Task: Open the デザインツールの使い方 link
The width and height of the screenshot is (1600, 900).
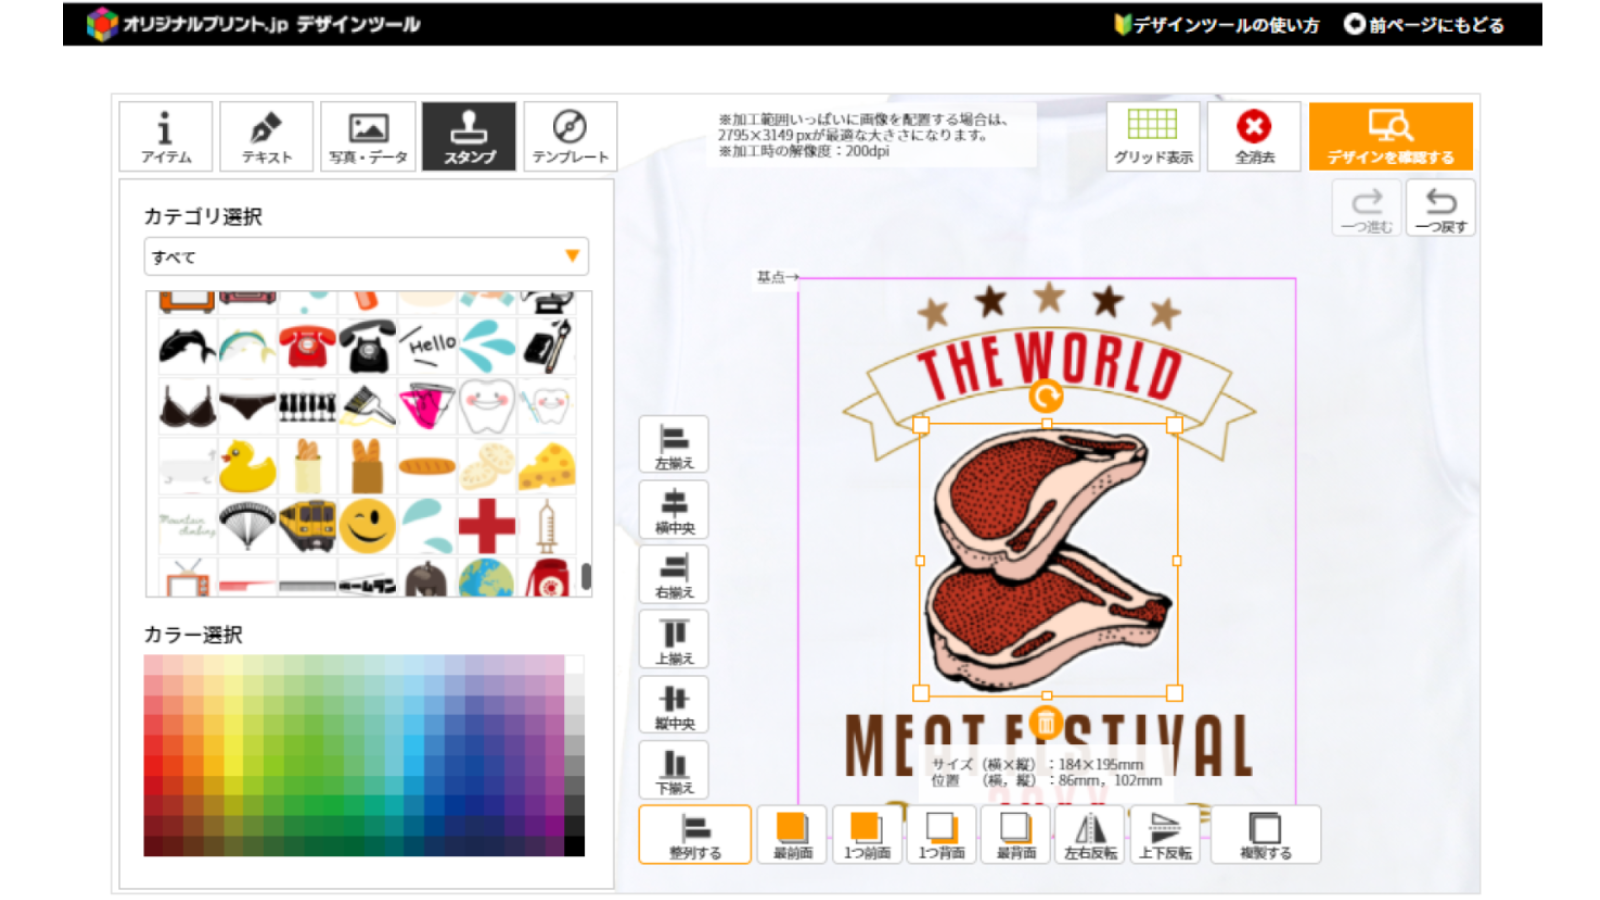Action: point(1217,25)
